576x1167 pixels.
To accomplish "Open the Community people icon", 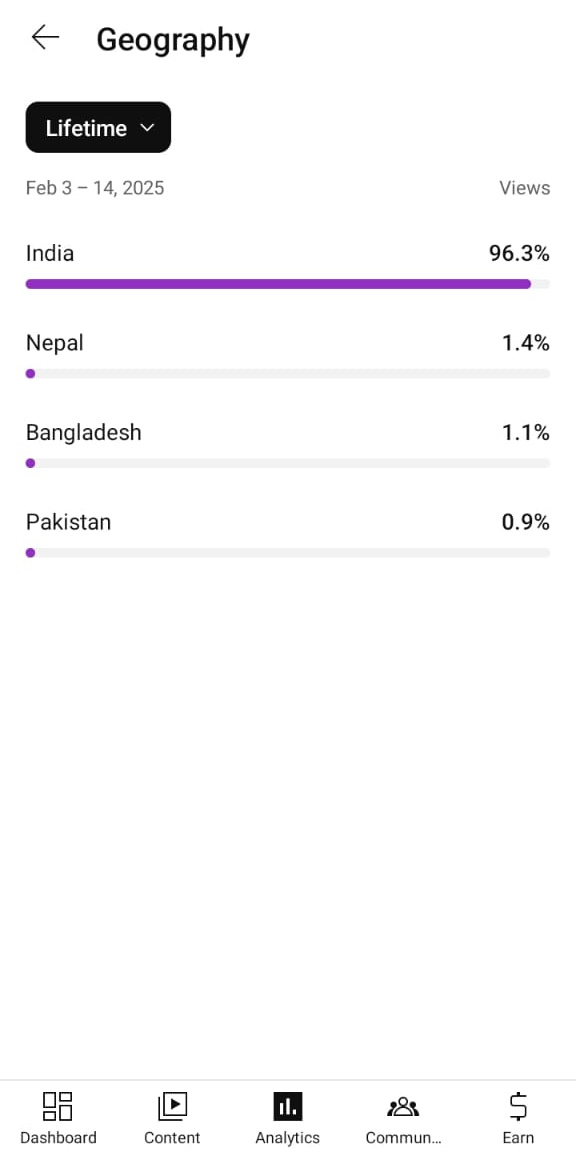I will pyautogui.click(x=403, y=1107).
